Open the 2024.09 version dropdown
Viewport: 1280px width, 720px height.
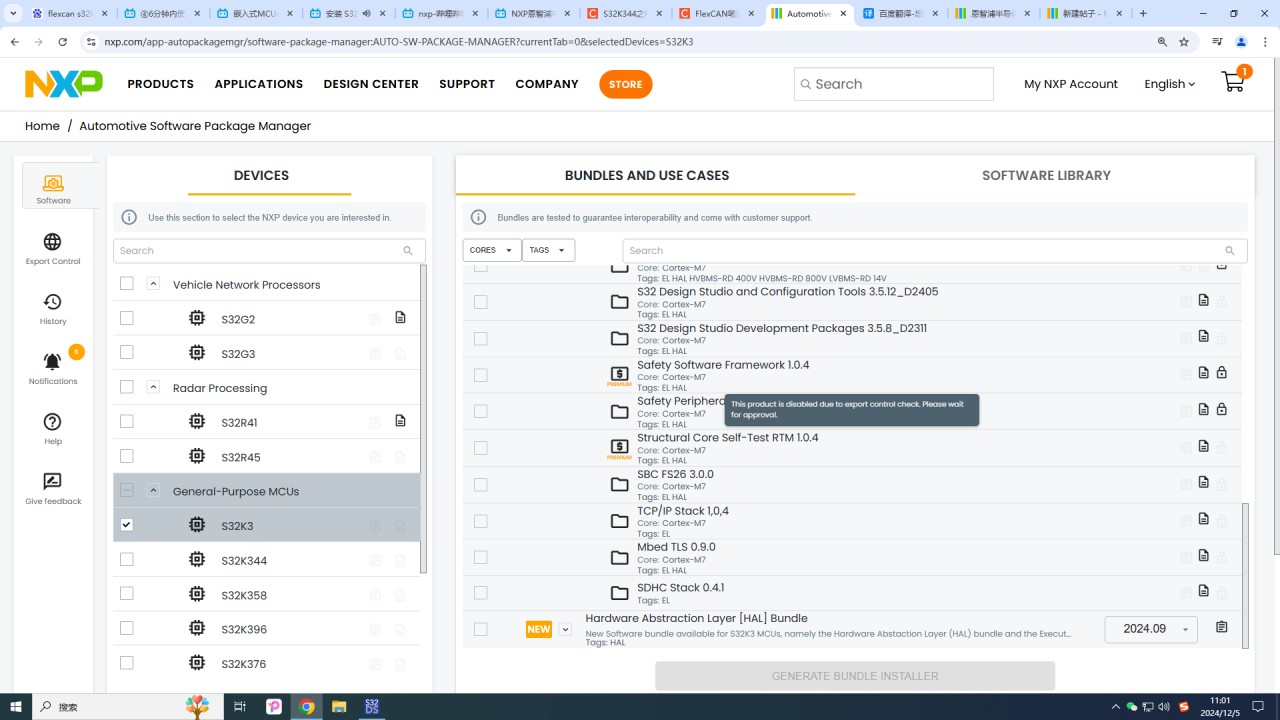[x=1150, y=628]
